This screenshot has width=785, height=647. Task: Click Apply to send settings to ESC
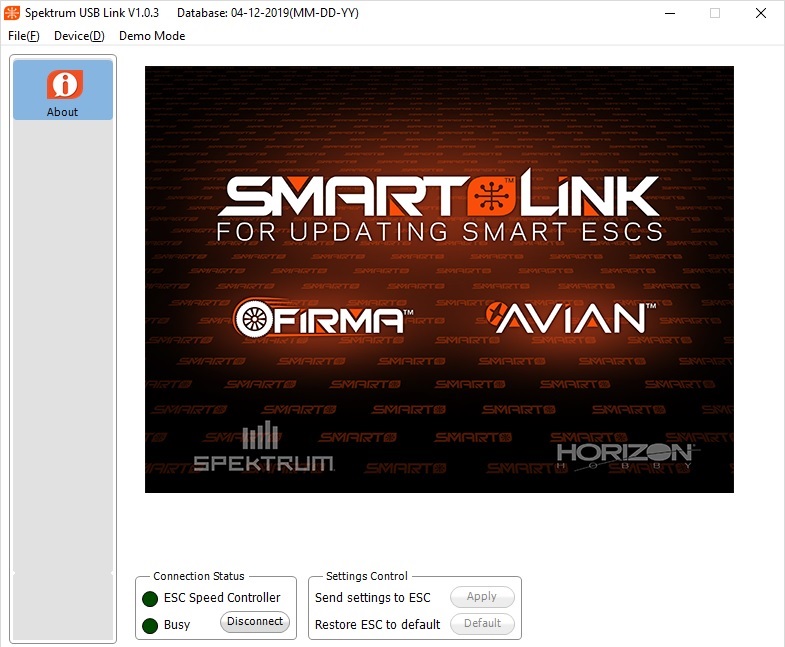point(482,597)
